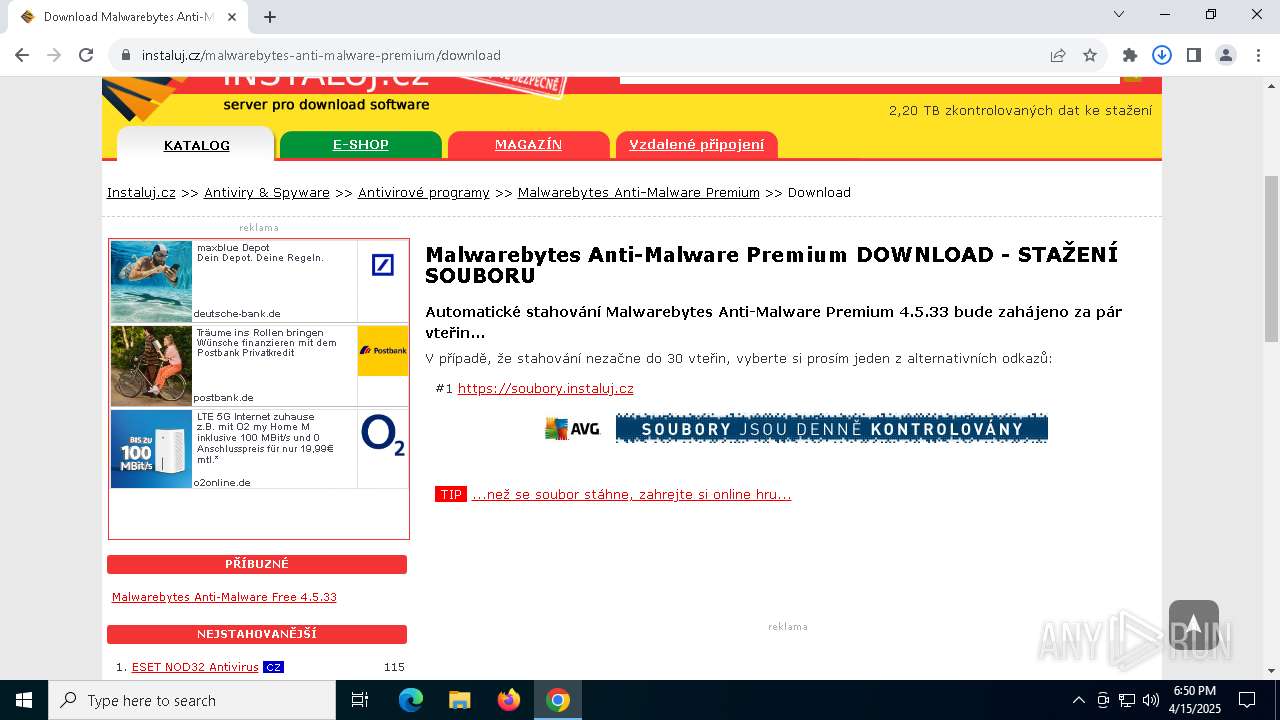This screenshot has width=1280, height=720.
Task: Switch to the KATALOG tab
Action: tap(197, 145)
